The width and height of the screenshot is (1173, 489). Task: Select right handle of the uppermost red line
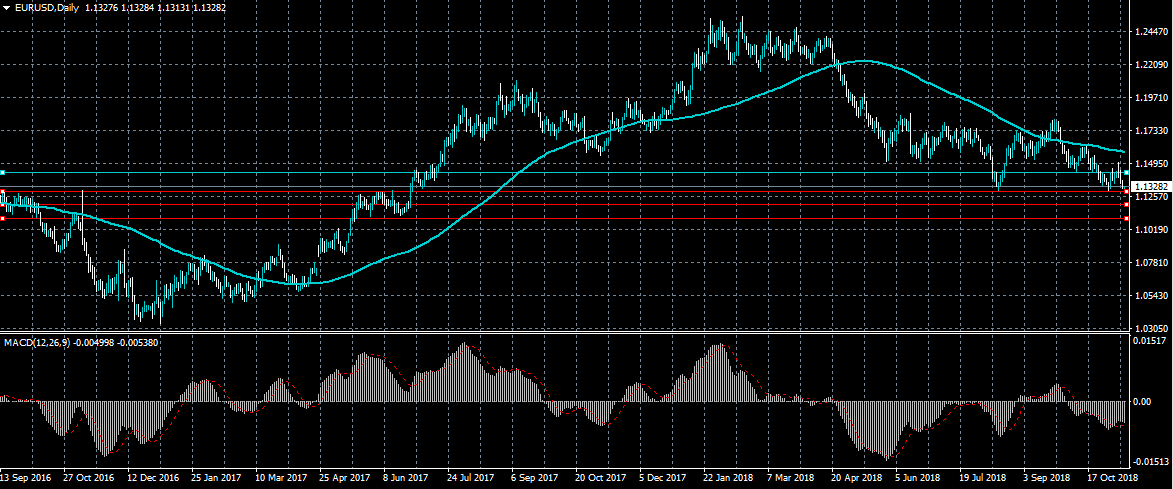[x=1127, y=192]
